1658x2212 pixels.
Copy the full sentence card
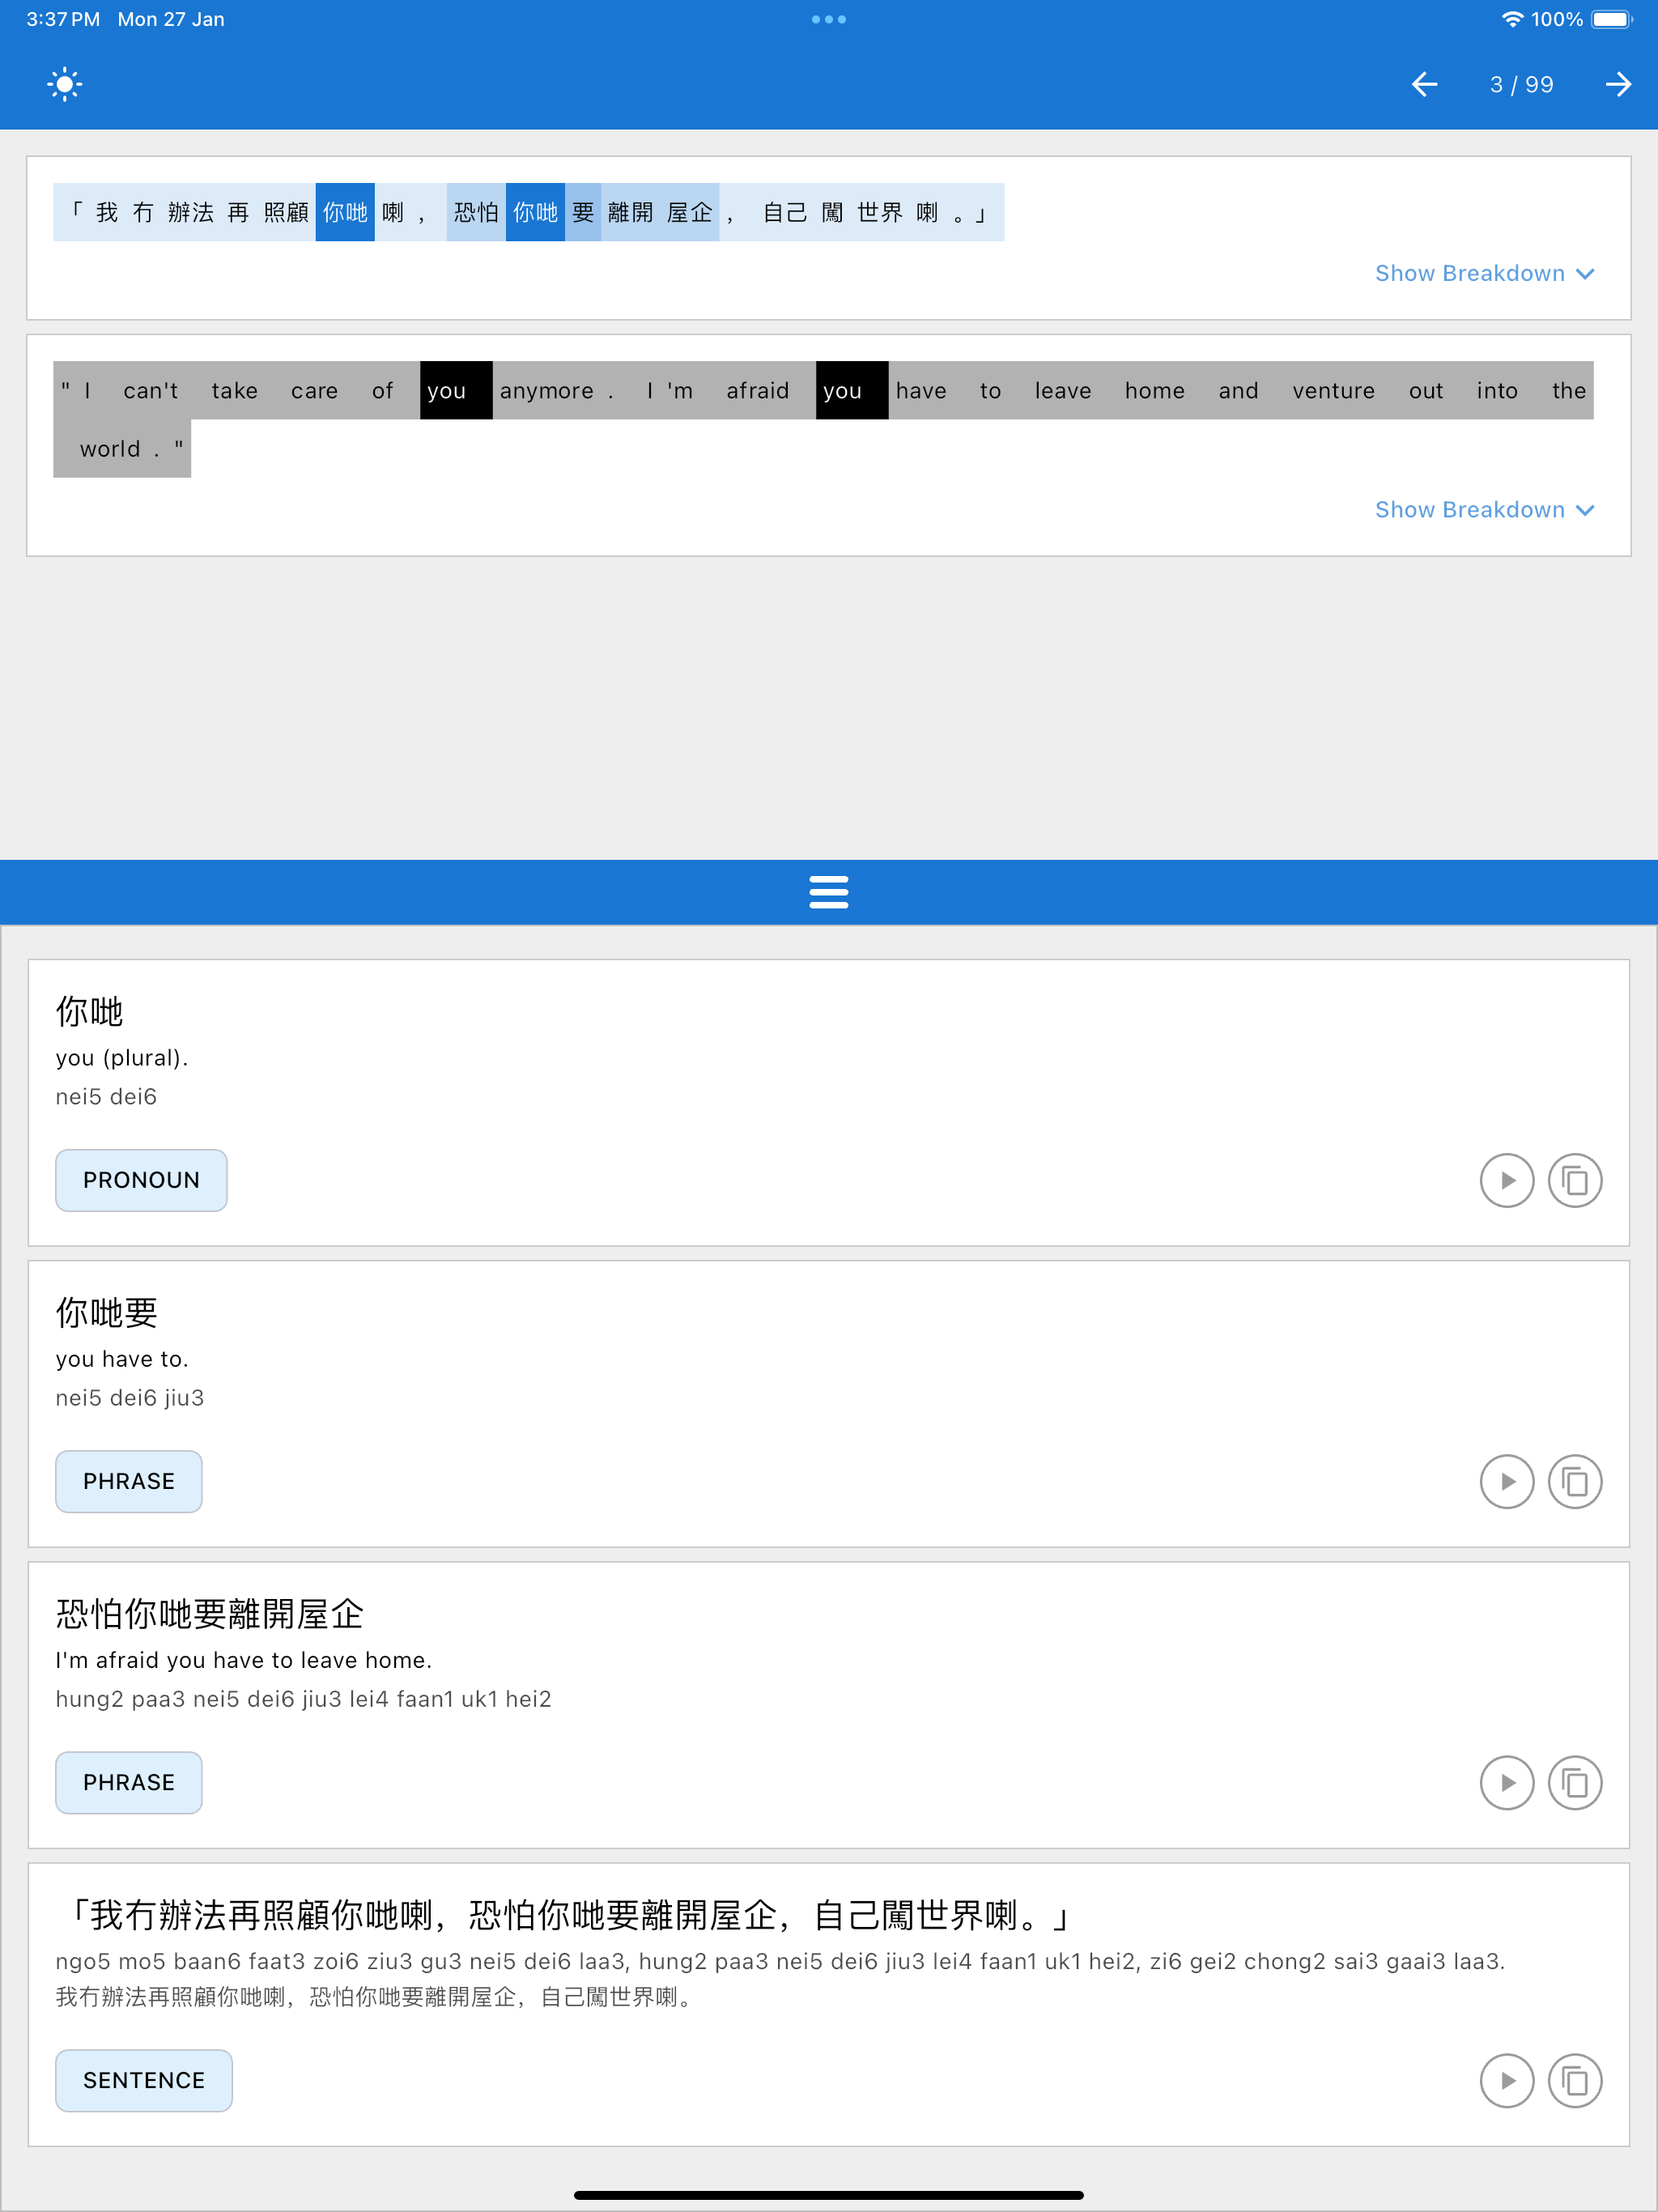click(1575, 2080)
